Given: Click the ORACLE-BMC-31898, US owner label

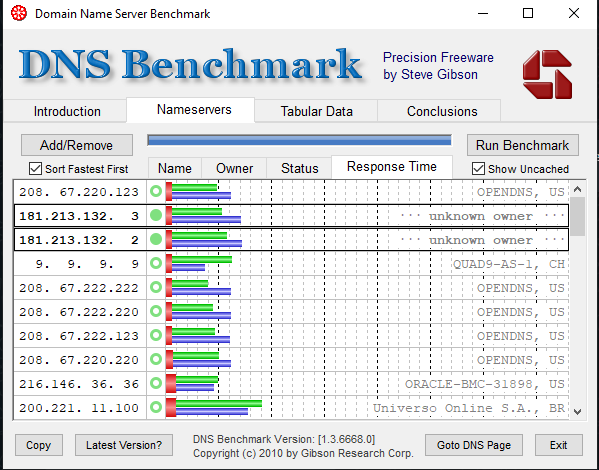Looking at the screenshot, I should (484, 384).
